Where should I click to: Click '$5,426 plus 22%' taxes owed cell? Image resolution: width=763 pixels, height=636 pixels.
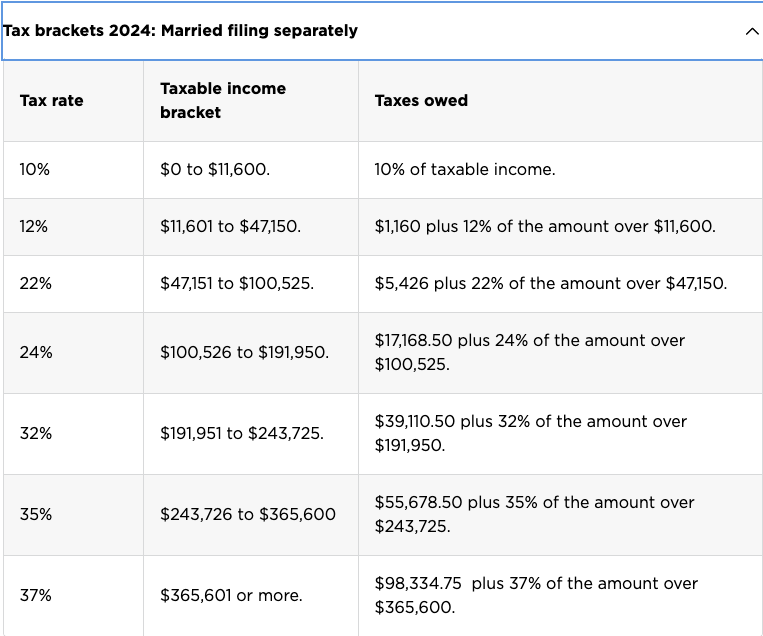pyautogui.click(x=561, y=284)
